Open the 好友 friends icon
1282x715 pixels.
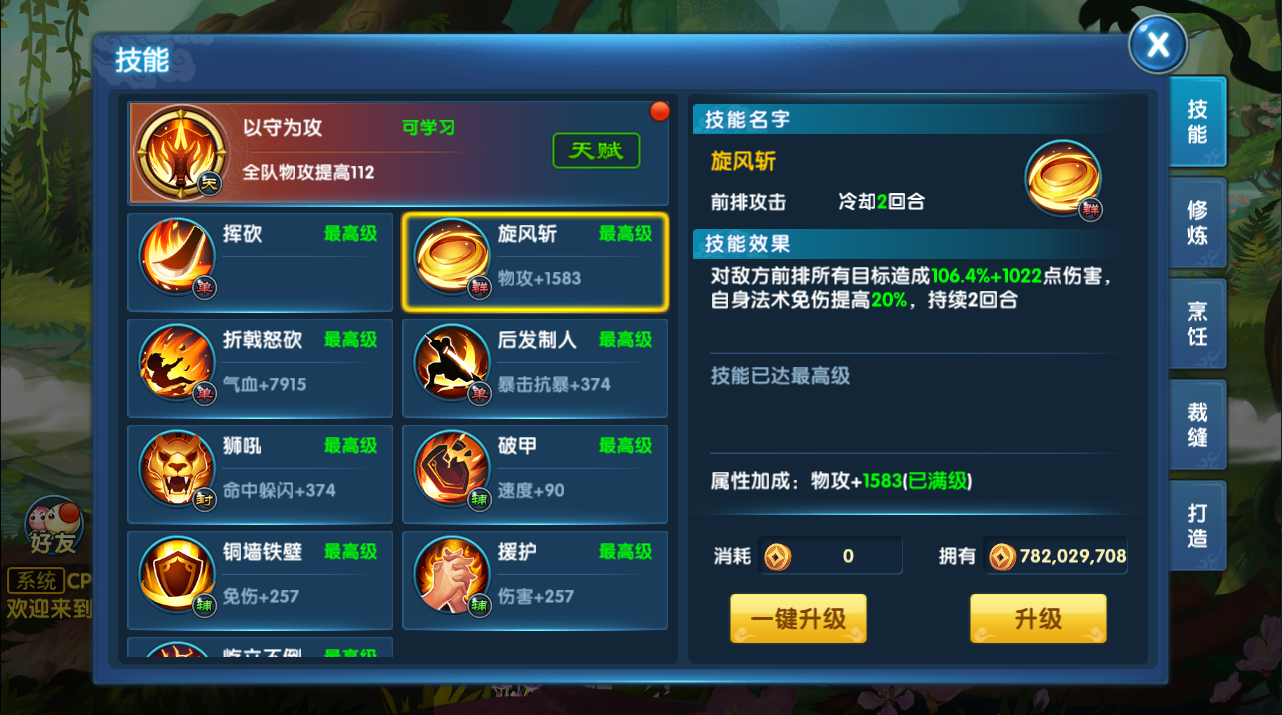[x=53, y=524]
